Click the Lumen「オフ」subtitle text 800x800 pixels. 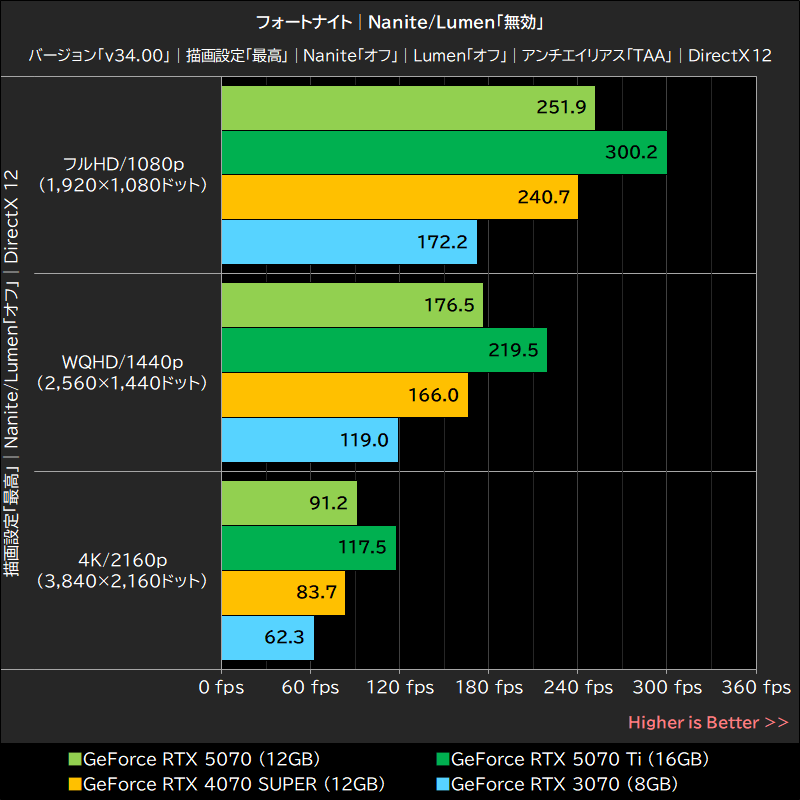tap(461, 55)
